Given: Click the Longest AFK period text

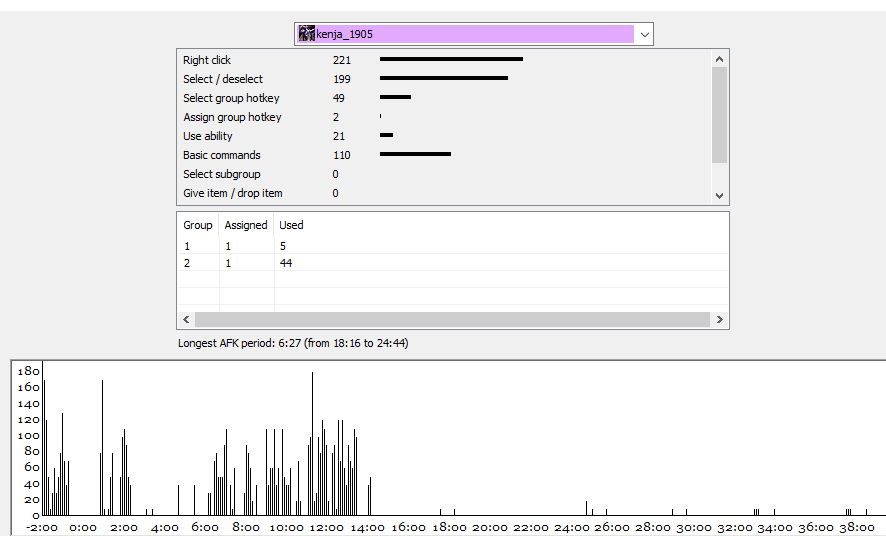Looking at the screenshot, I should [293, 343].
